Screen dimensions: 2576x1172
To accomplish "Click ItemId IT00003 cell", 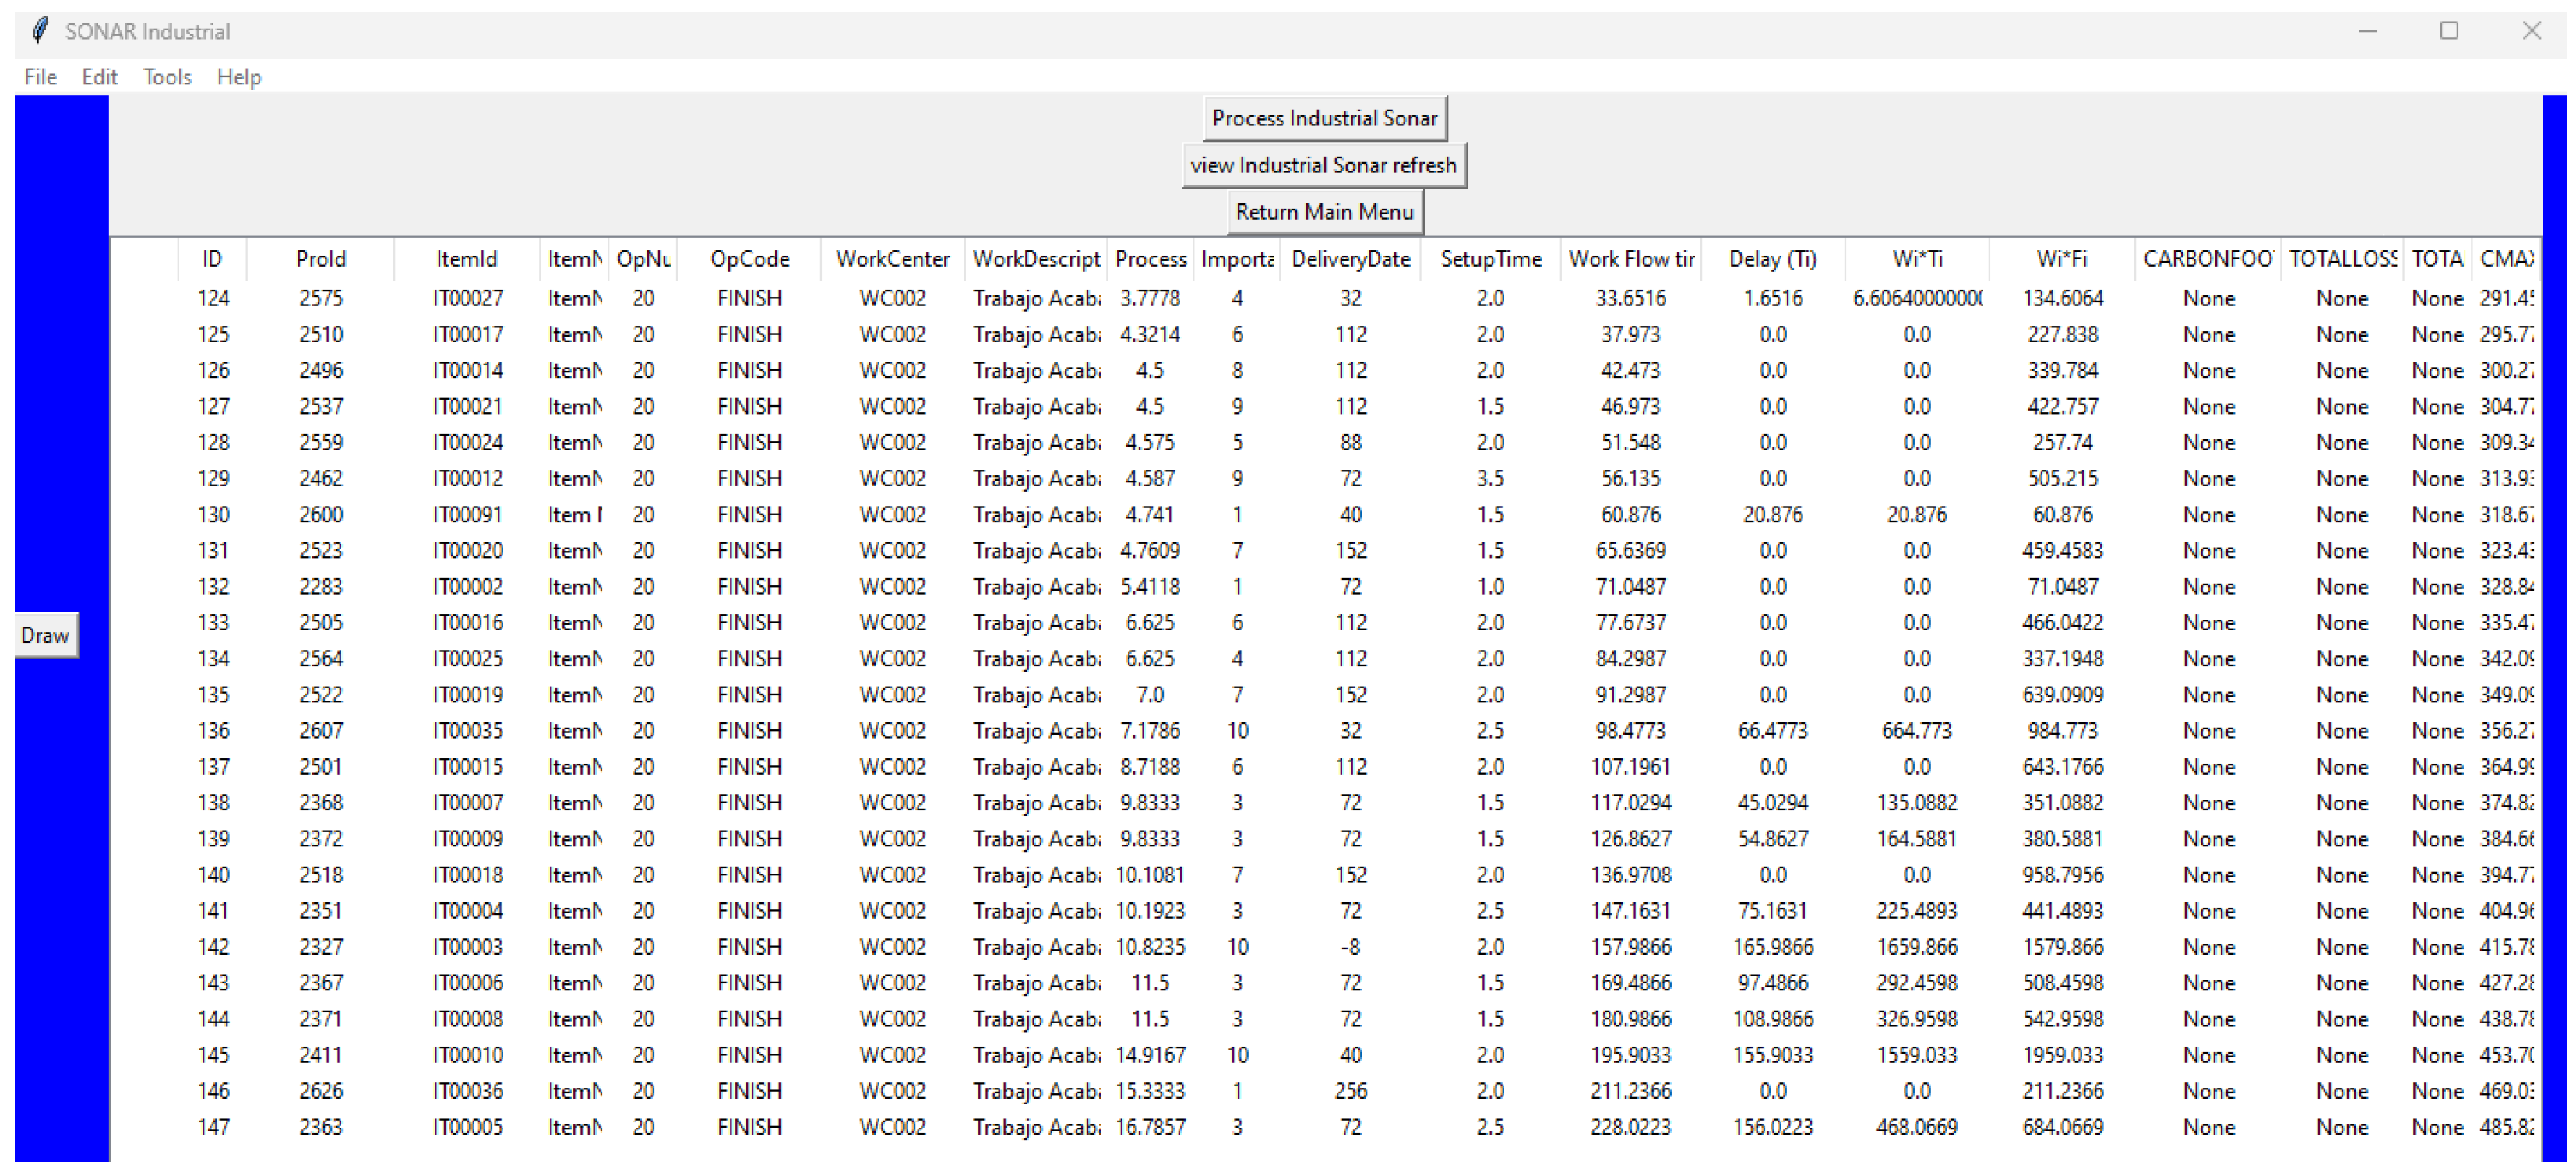I will [467, 947].
